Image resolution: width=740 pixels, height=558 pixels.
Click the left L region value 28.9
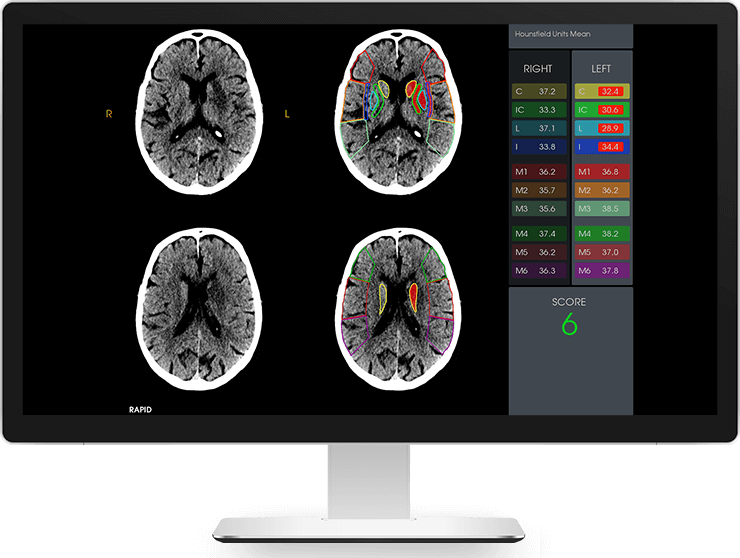(610, 129)
